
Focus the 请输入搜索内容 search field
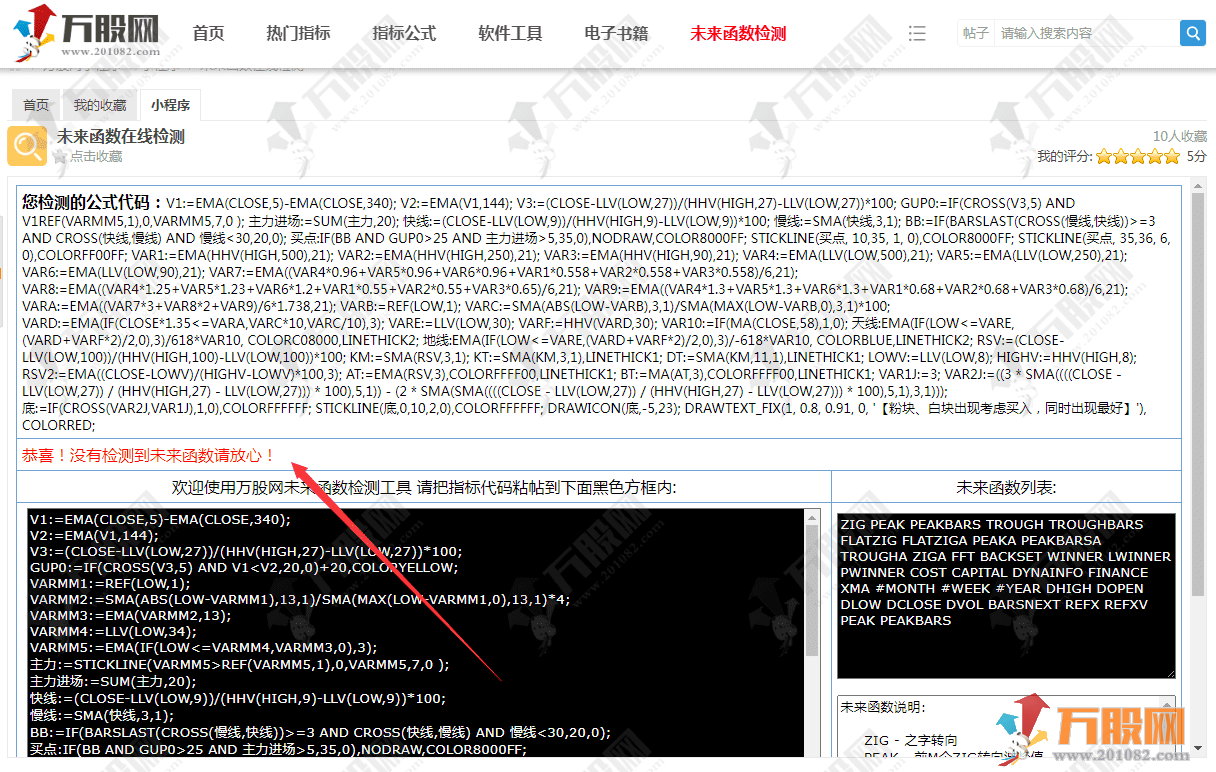[1086, 33]
